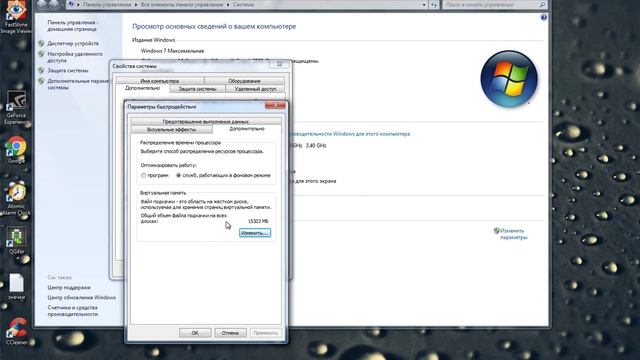Click heading 'Просмотр основных сведений о вашем компьютере'
640x360 pixels.
(x=214, y=27)
